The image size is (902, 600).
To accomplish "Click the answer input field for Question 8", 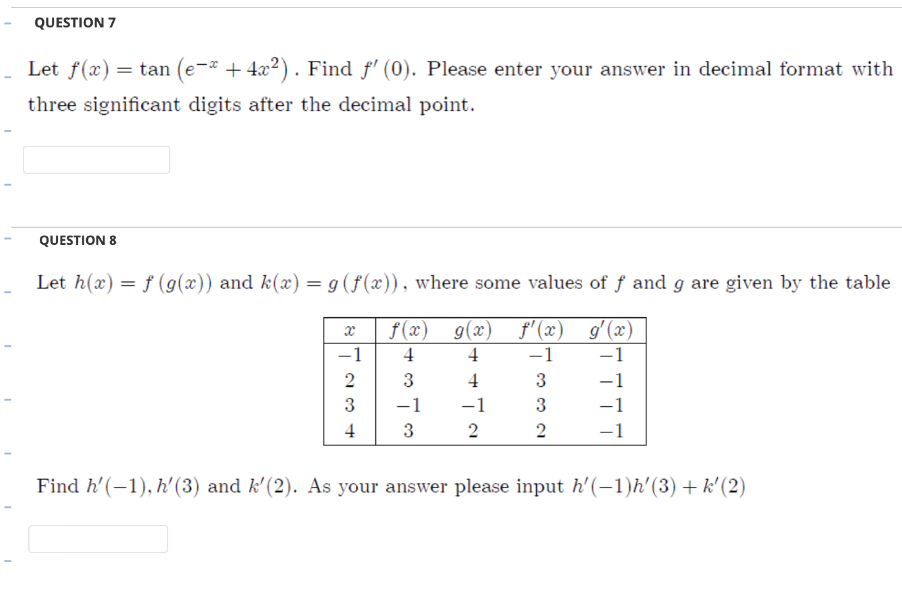I will pos(98,539).
